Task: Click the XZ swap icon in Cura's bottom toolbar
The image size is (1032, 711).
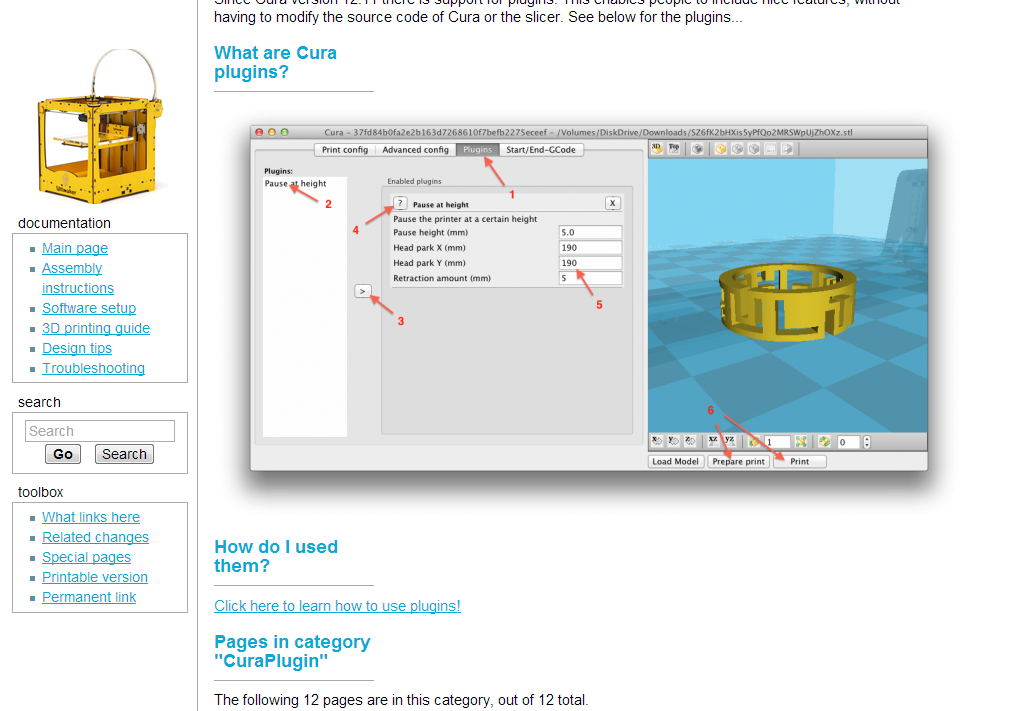Action: (x=713, y=441)
